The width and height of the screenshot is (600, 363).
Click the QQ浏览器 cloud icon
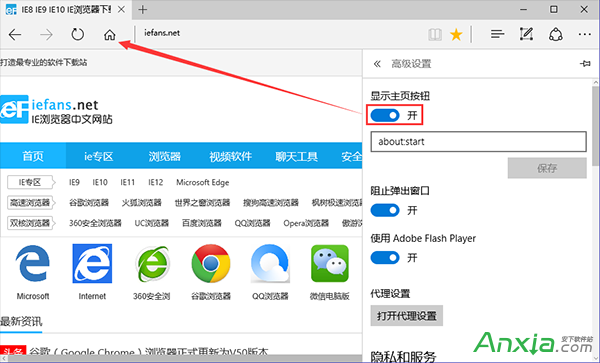tap(270, 264)
